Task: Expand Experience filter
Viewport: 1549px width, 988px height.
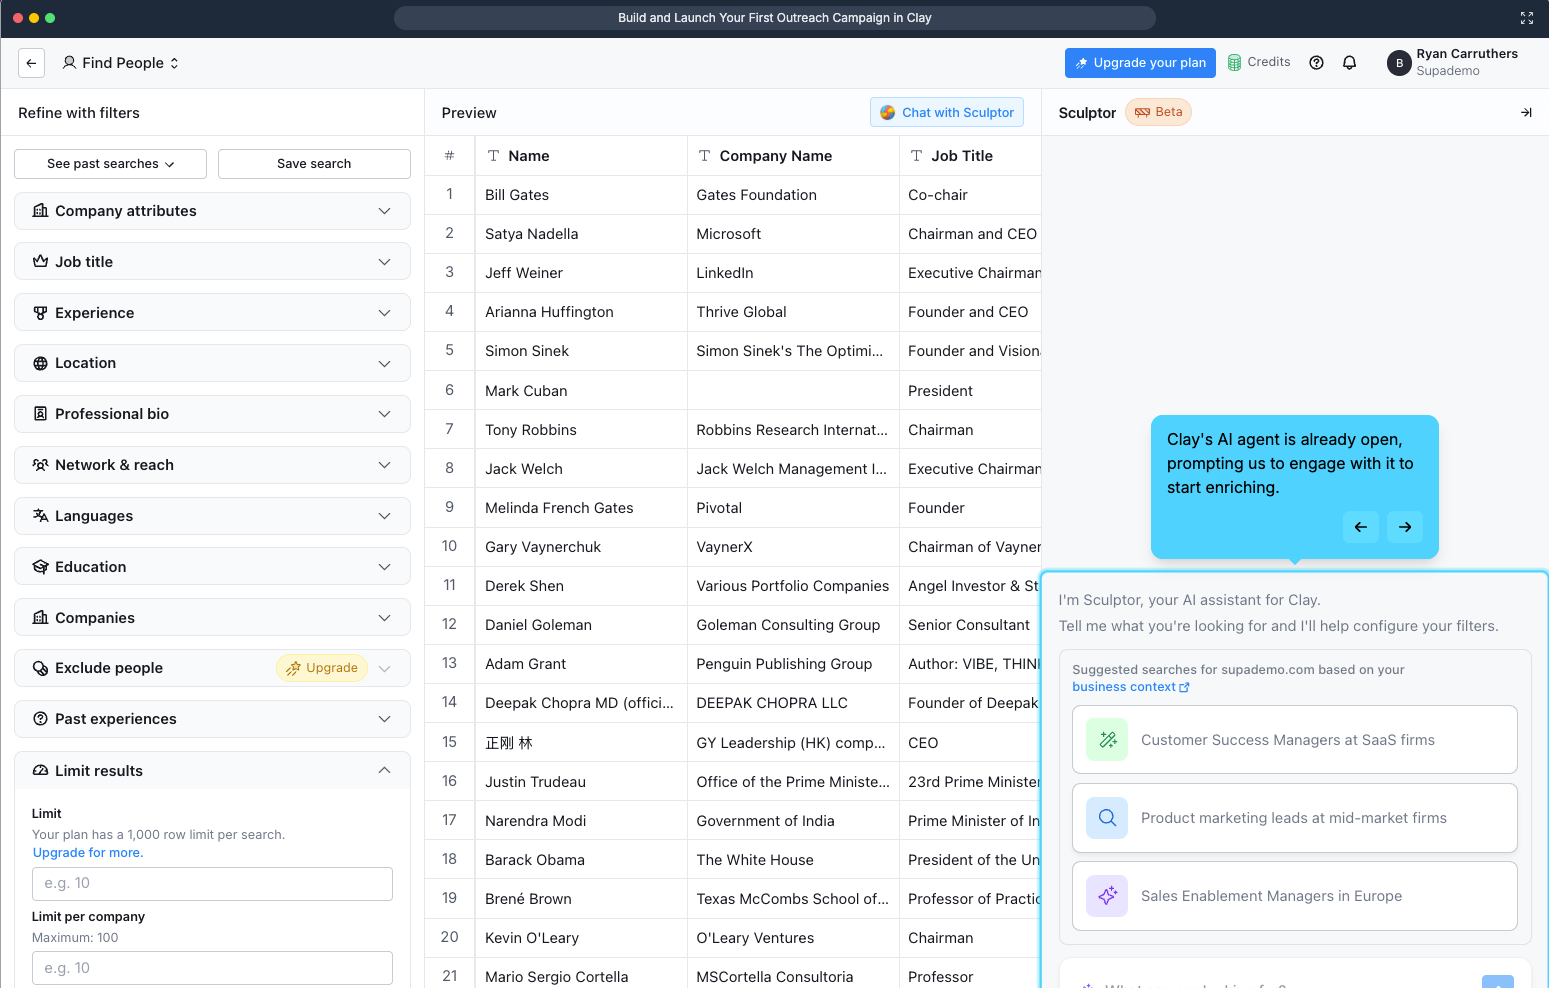Action: coord(212,313)
